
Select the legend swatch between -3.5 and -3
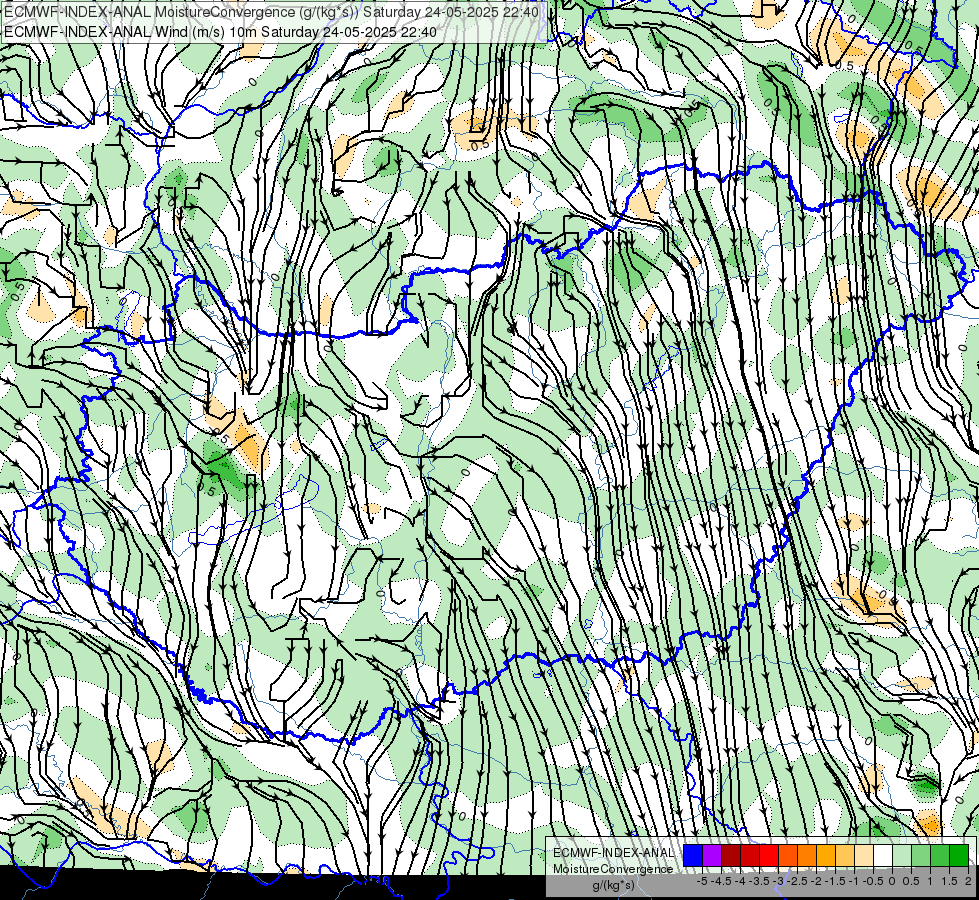pyautogui.click(x=750, y=856)
